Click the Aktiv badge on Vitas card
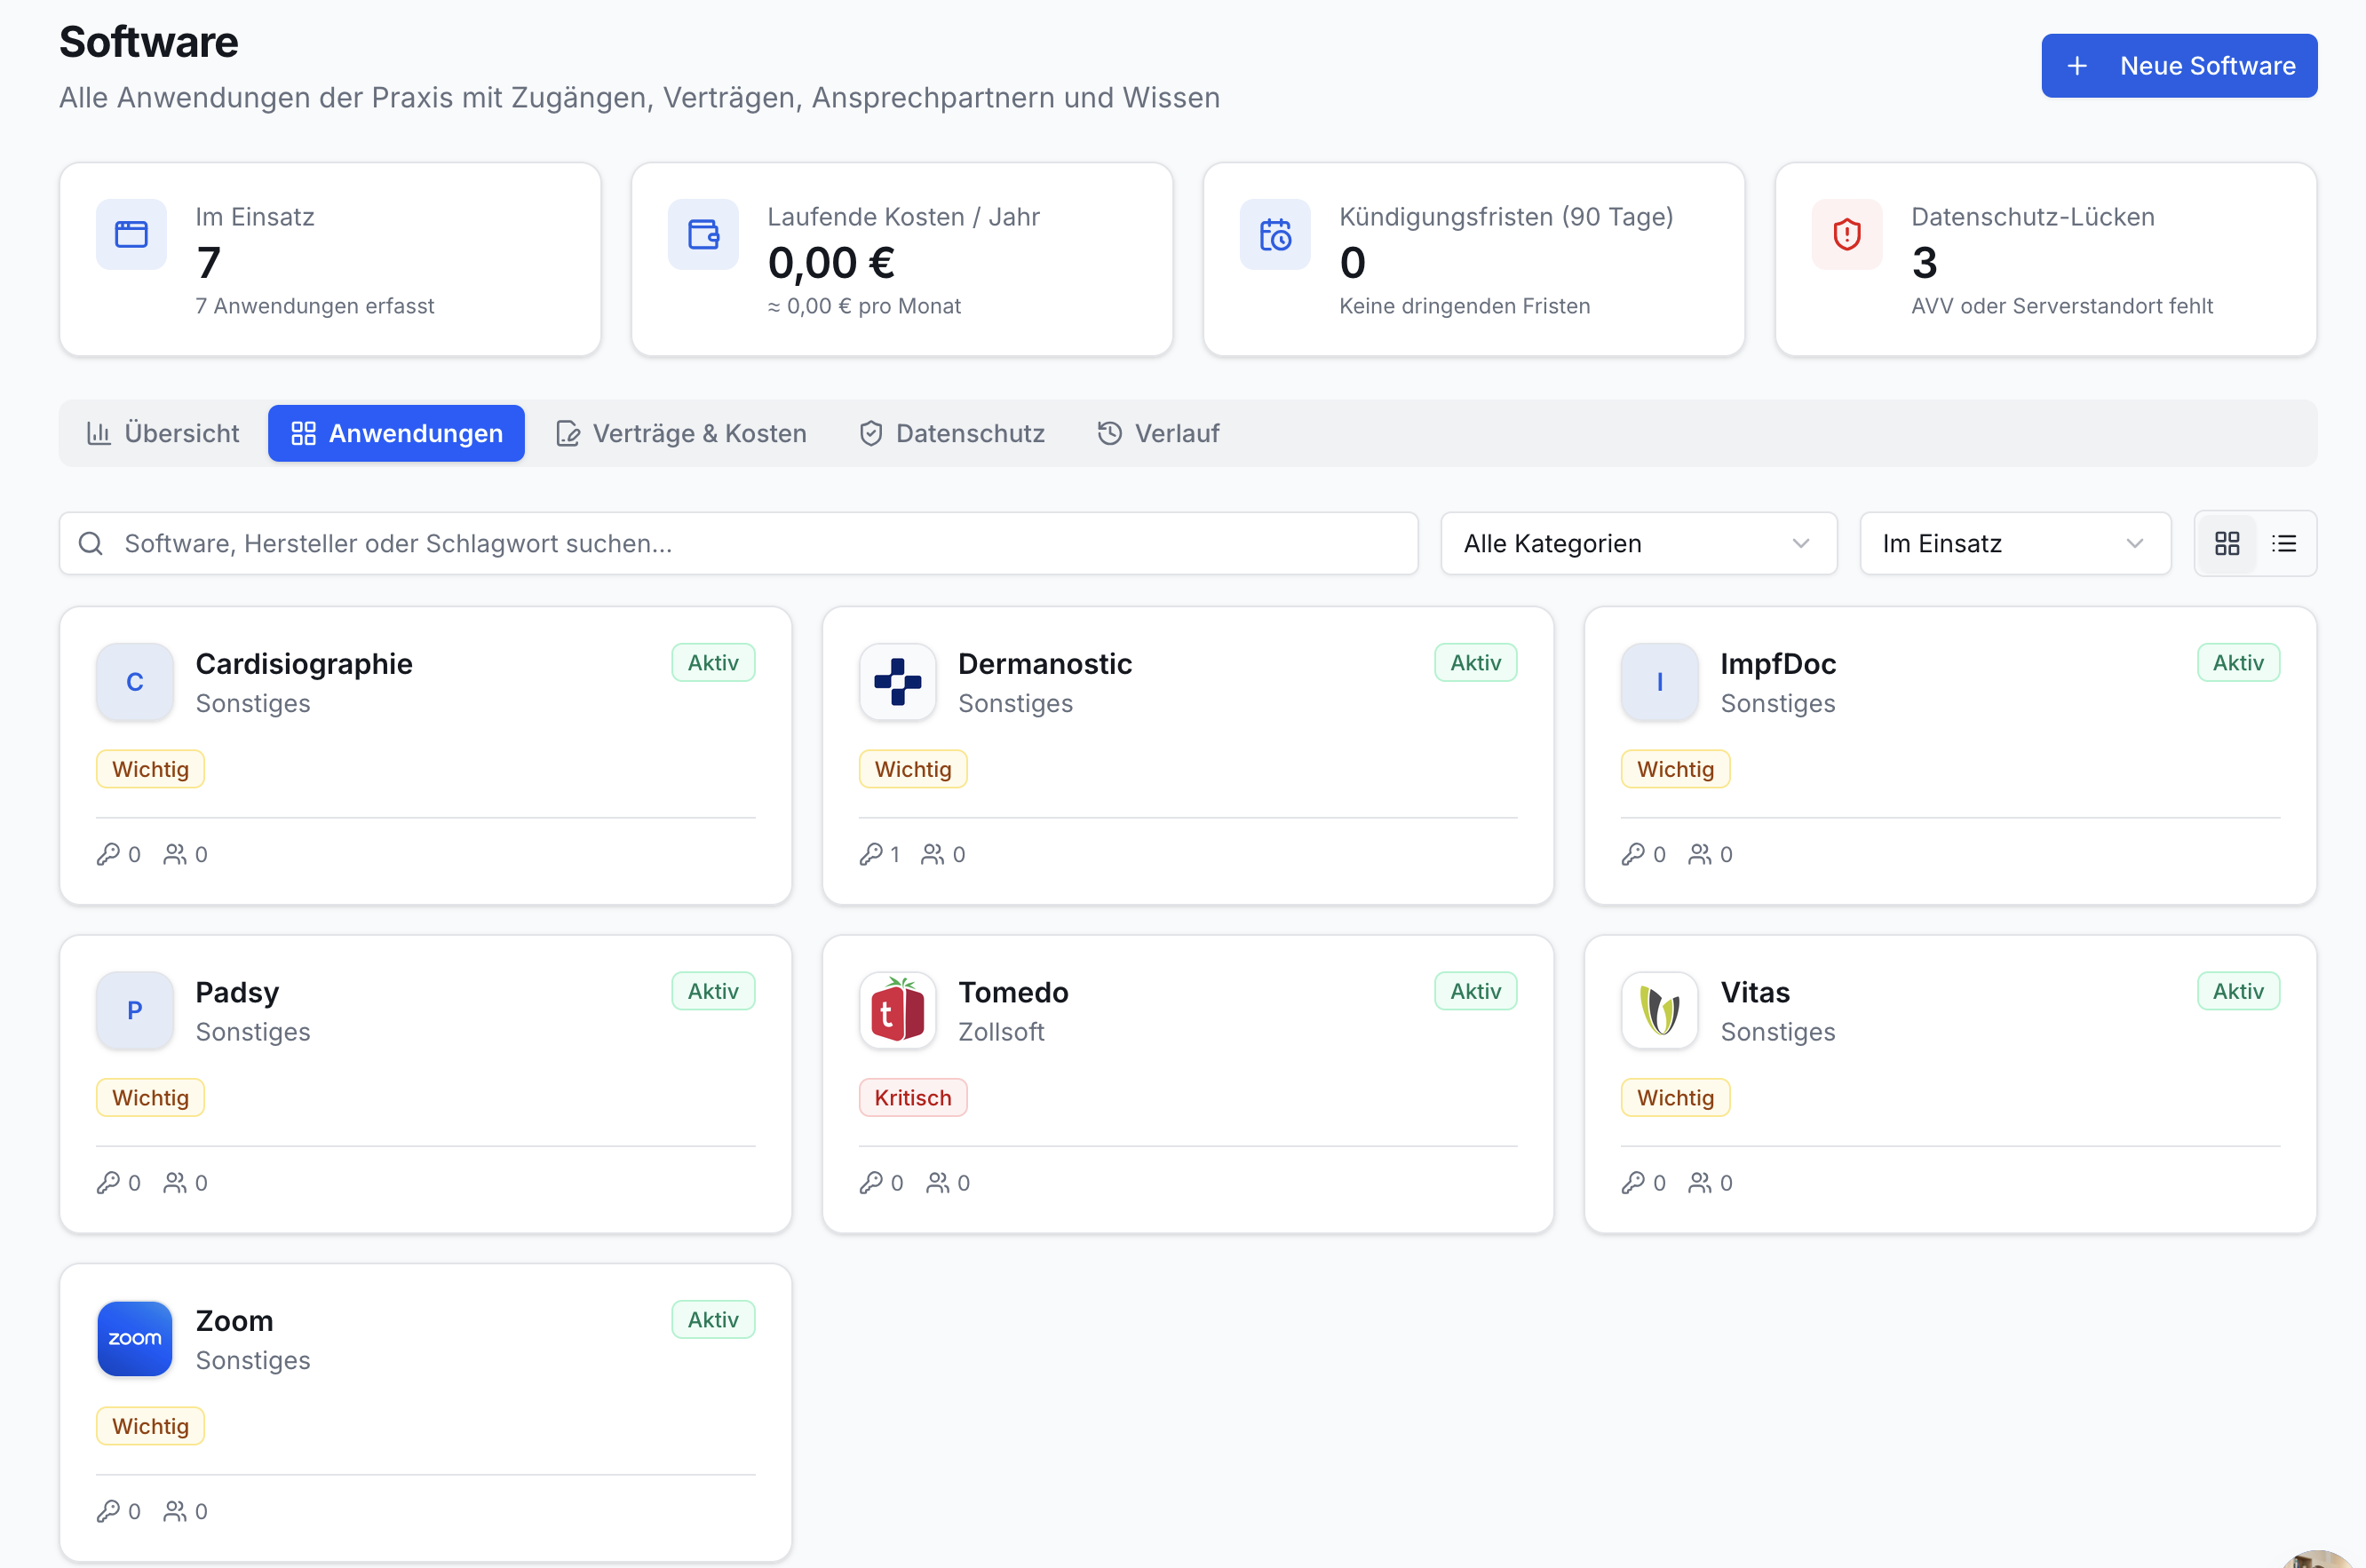 click(2238, 991)
